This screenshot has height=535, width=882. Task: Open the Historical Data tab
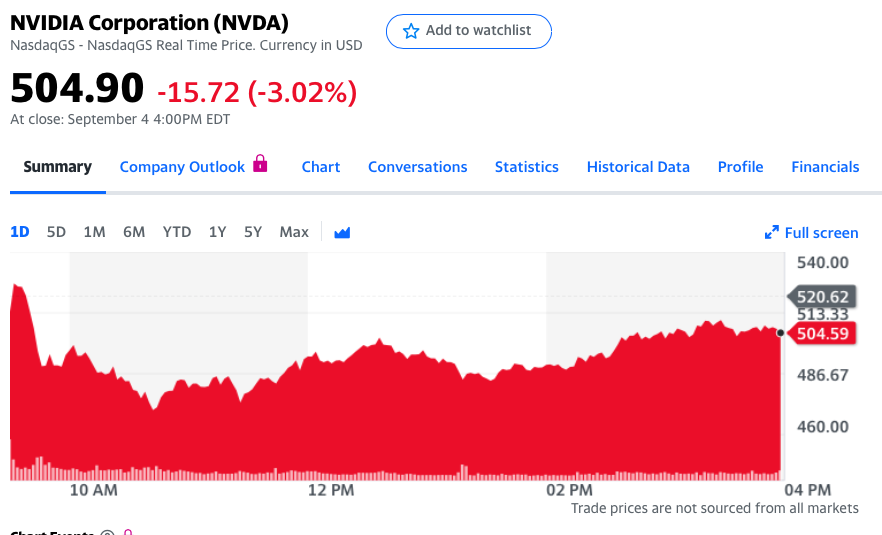coord(638,167)
